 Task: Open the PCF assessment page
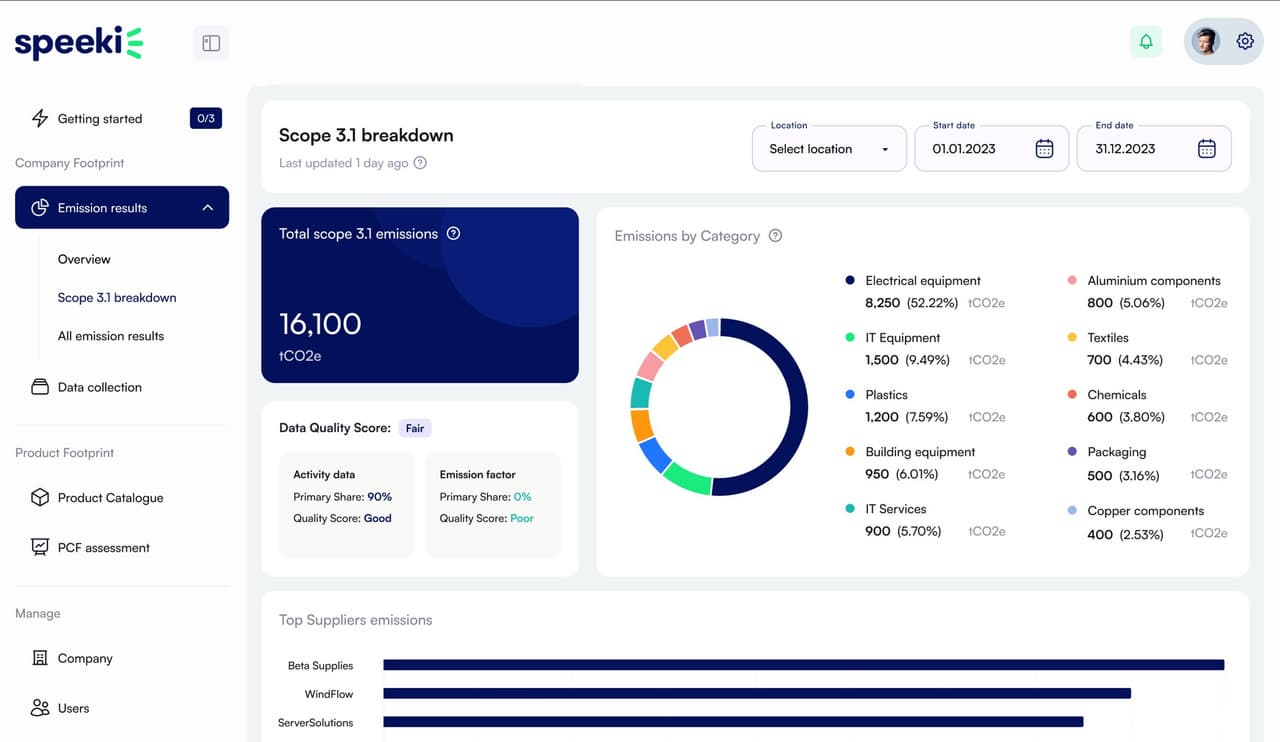[x=104, y=548]
